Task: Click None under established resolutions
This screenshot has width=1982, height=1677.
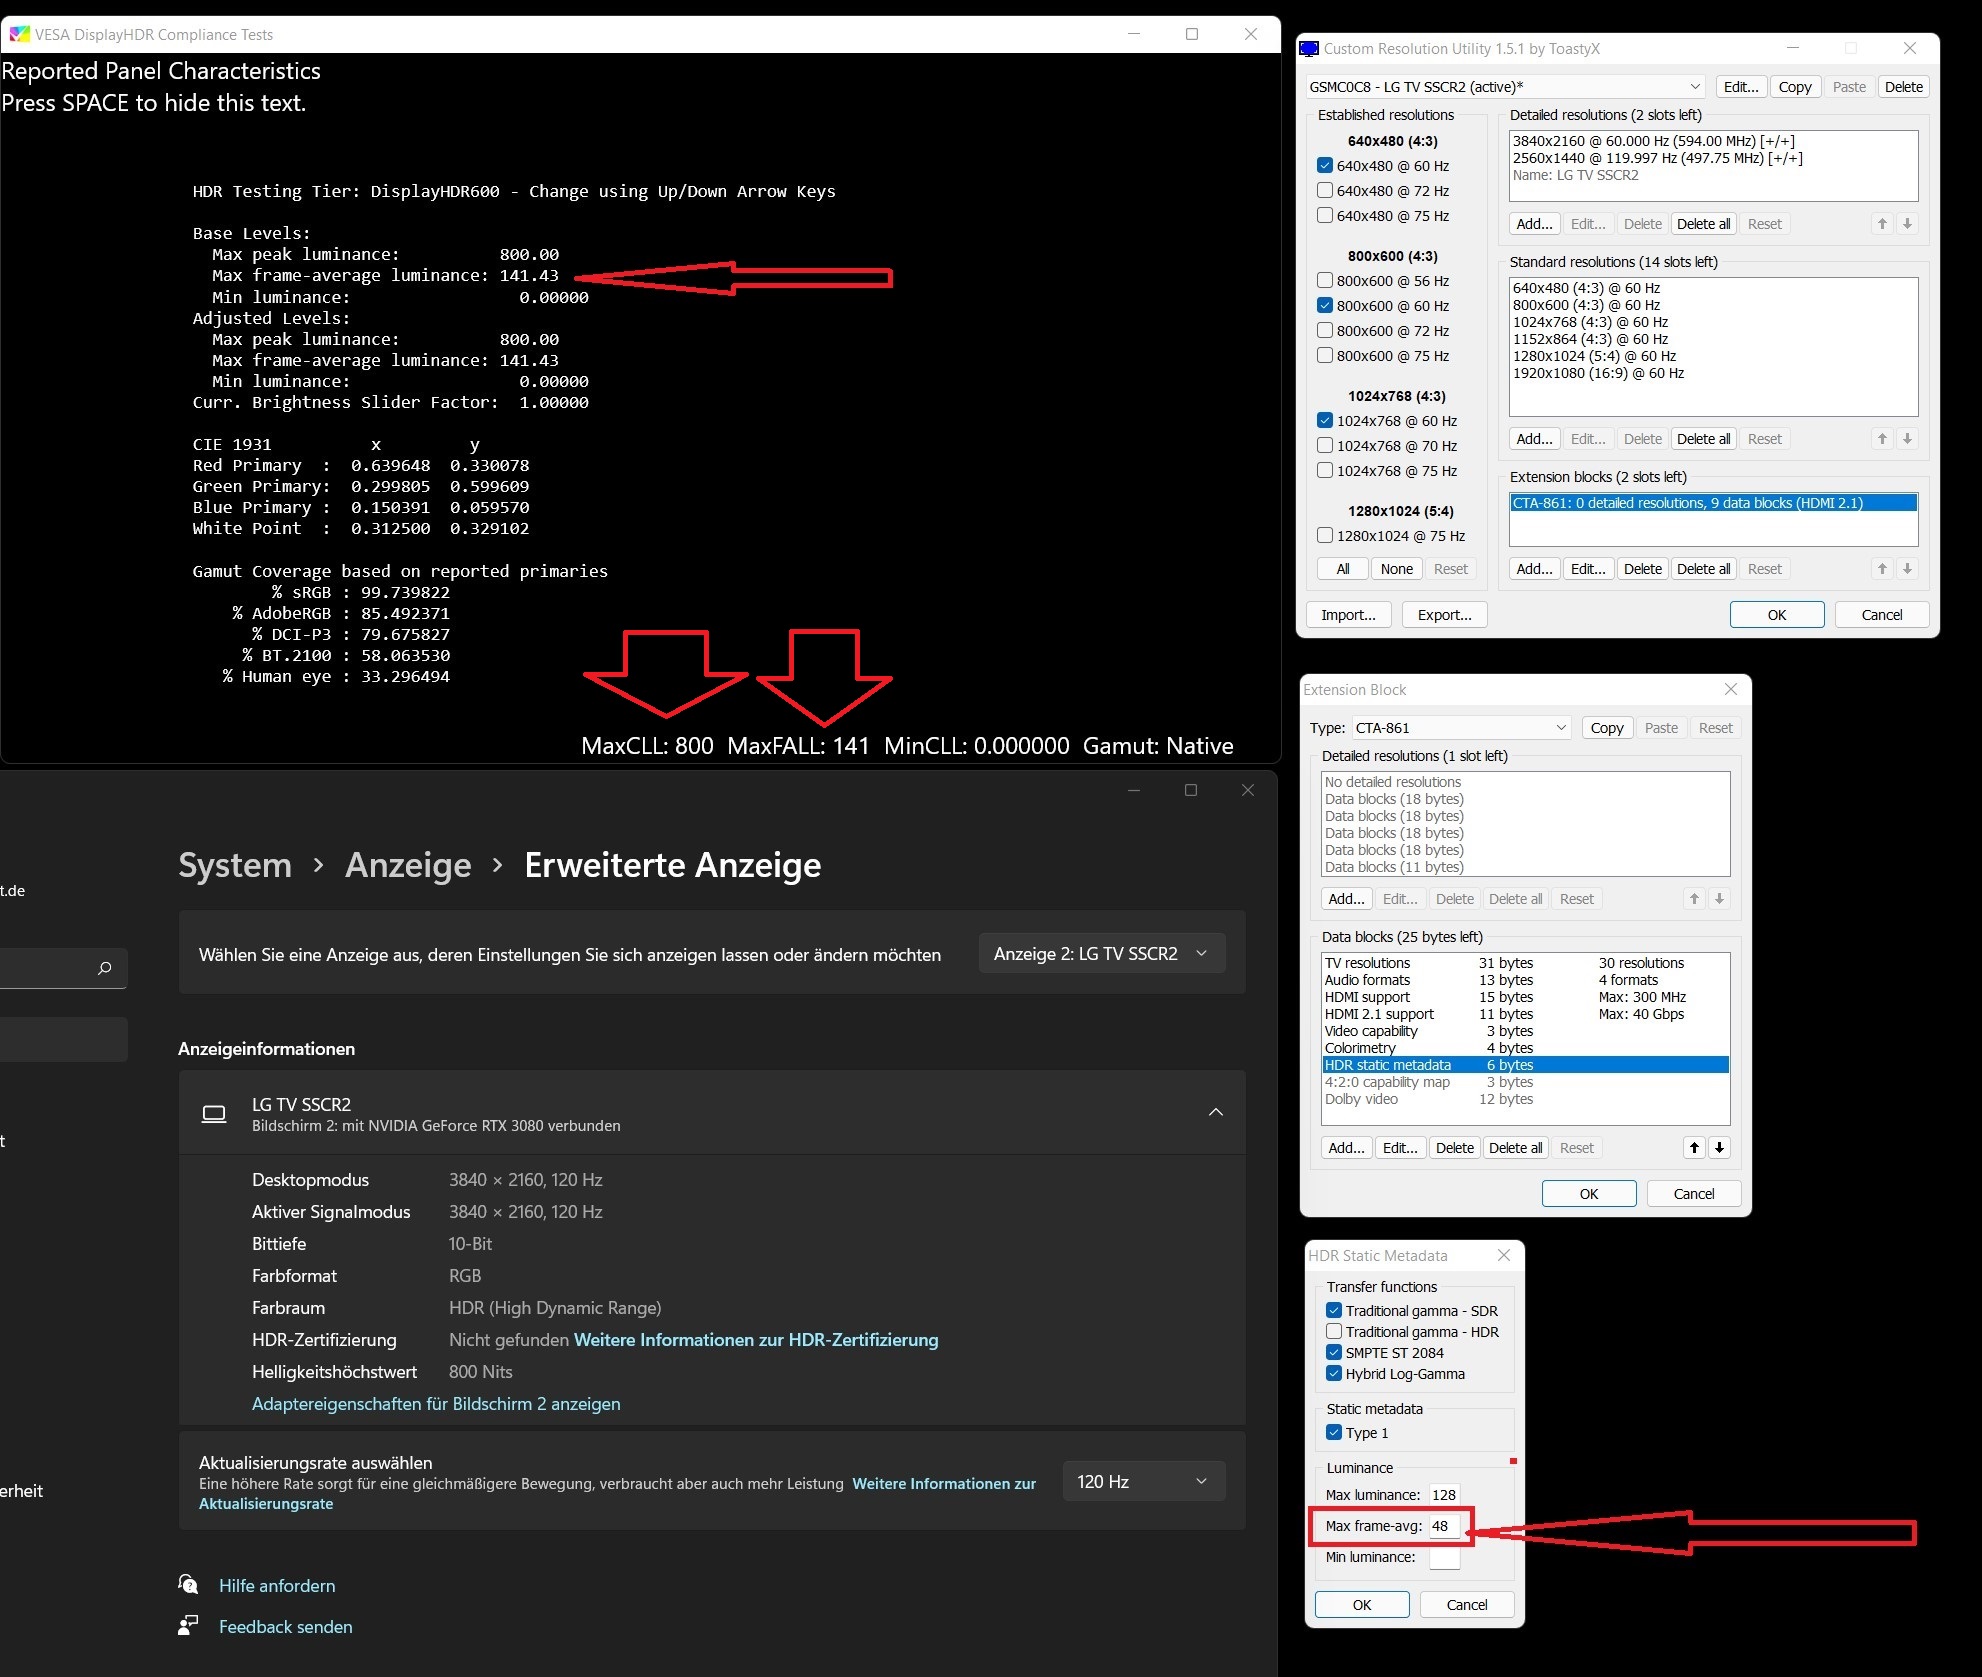Action: tap(1397, 569)
